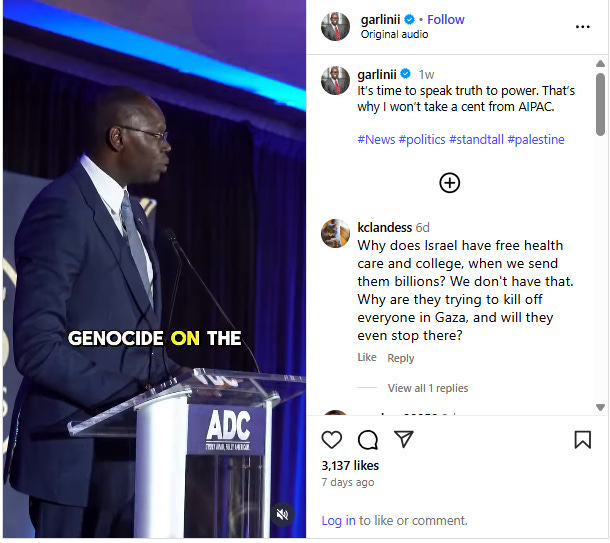Share post with paper plane icon
The width and height of the screenshot is (610, 543).
click(x=403, y=439)
